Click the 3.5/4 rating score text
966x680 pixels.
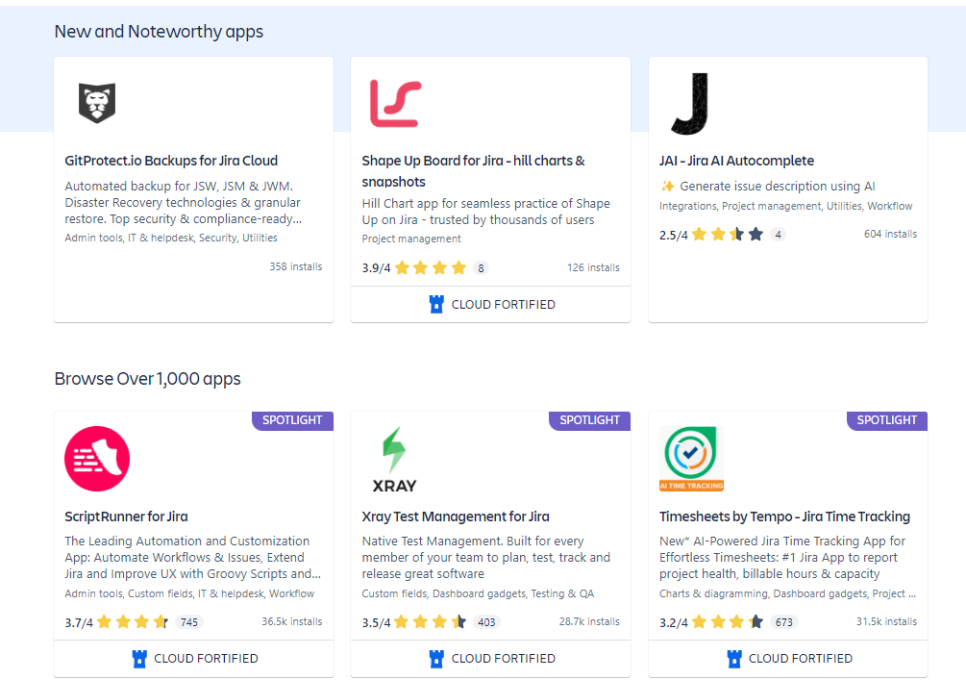point(376,623)
